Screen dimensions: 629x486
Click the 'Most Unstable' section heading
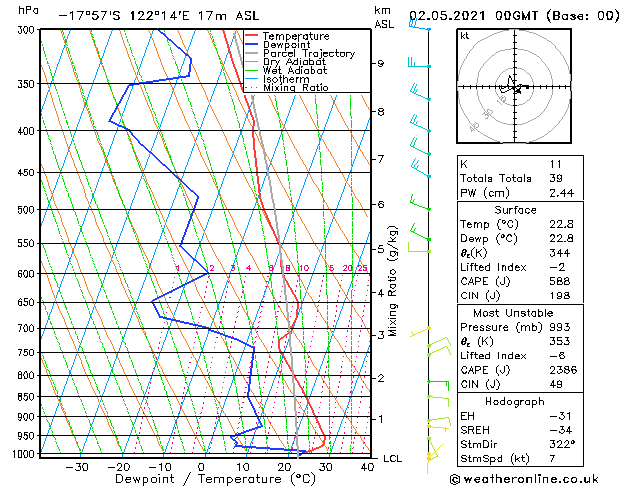coord(513,313)
